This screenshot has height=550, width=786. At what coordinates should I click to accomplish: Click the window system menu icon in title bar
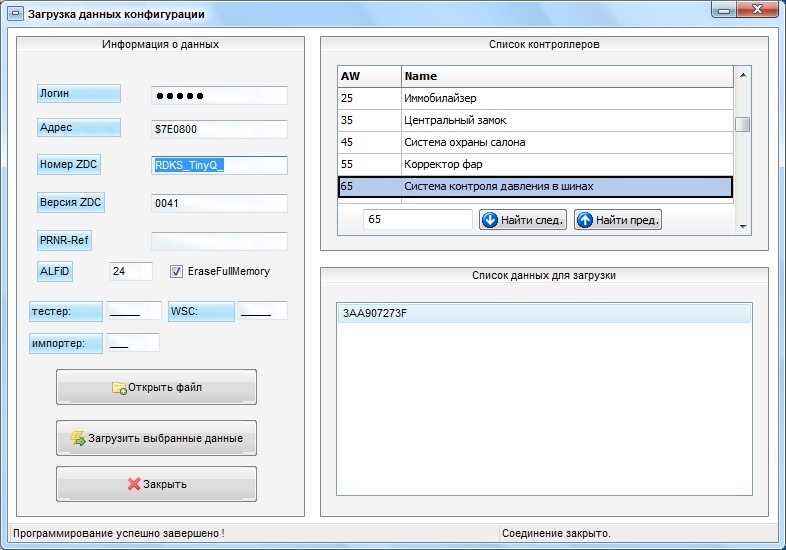16,14
